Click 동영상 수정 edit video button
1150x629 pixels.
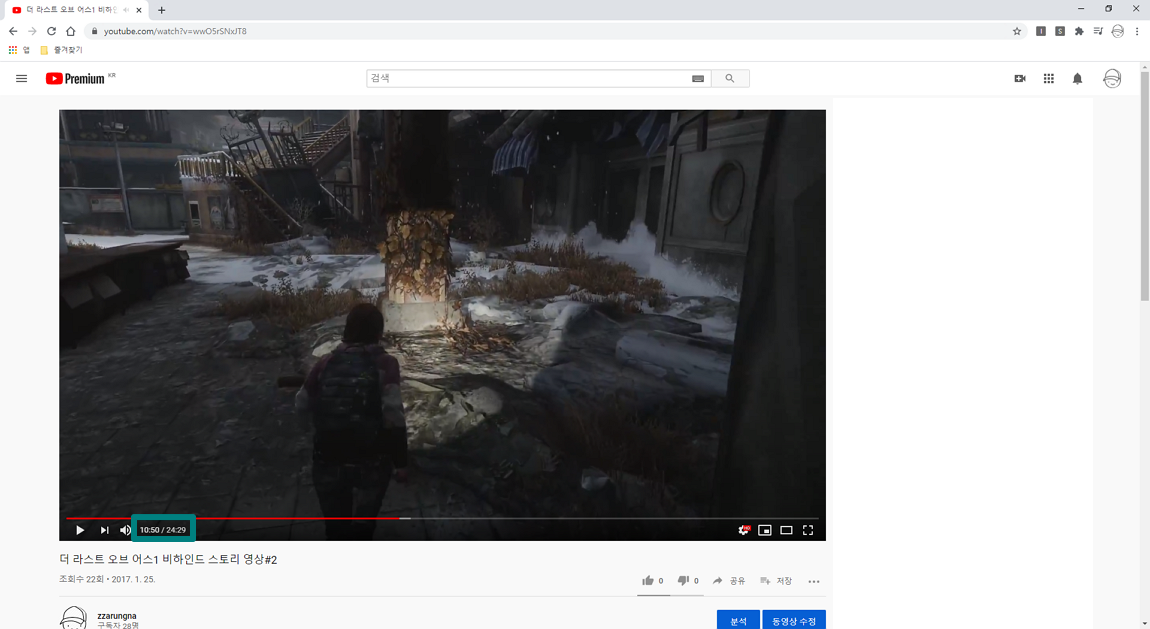click(x=794, y=621)
